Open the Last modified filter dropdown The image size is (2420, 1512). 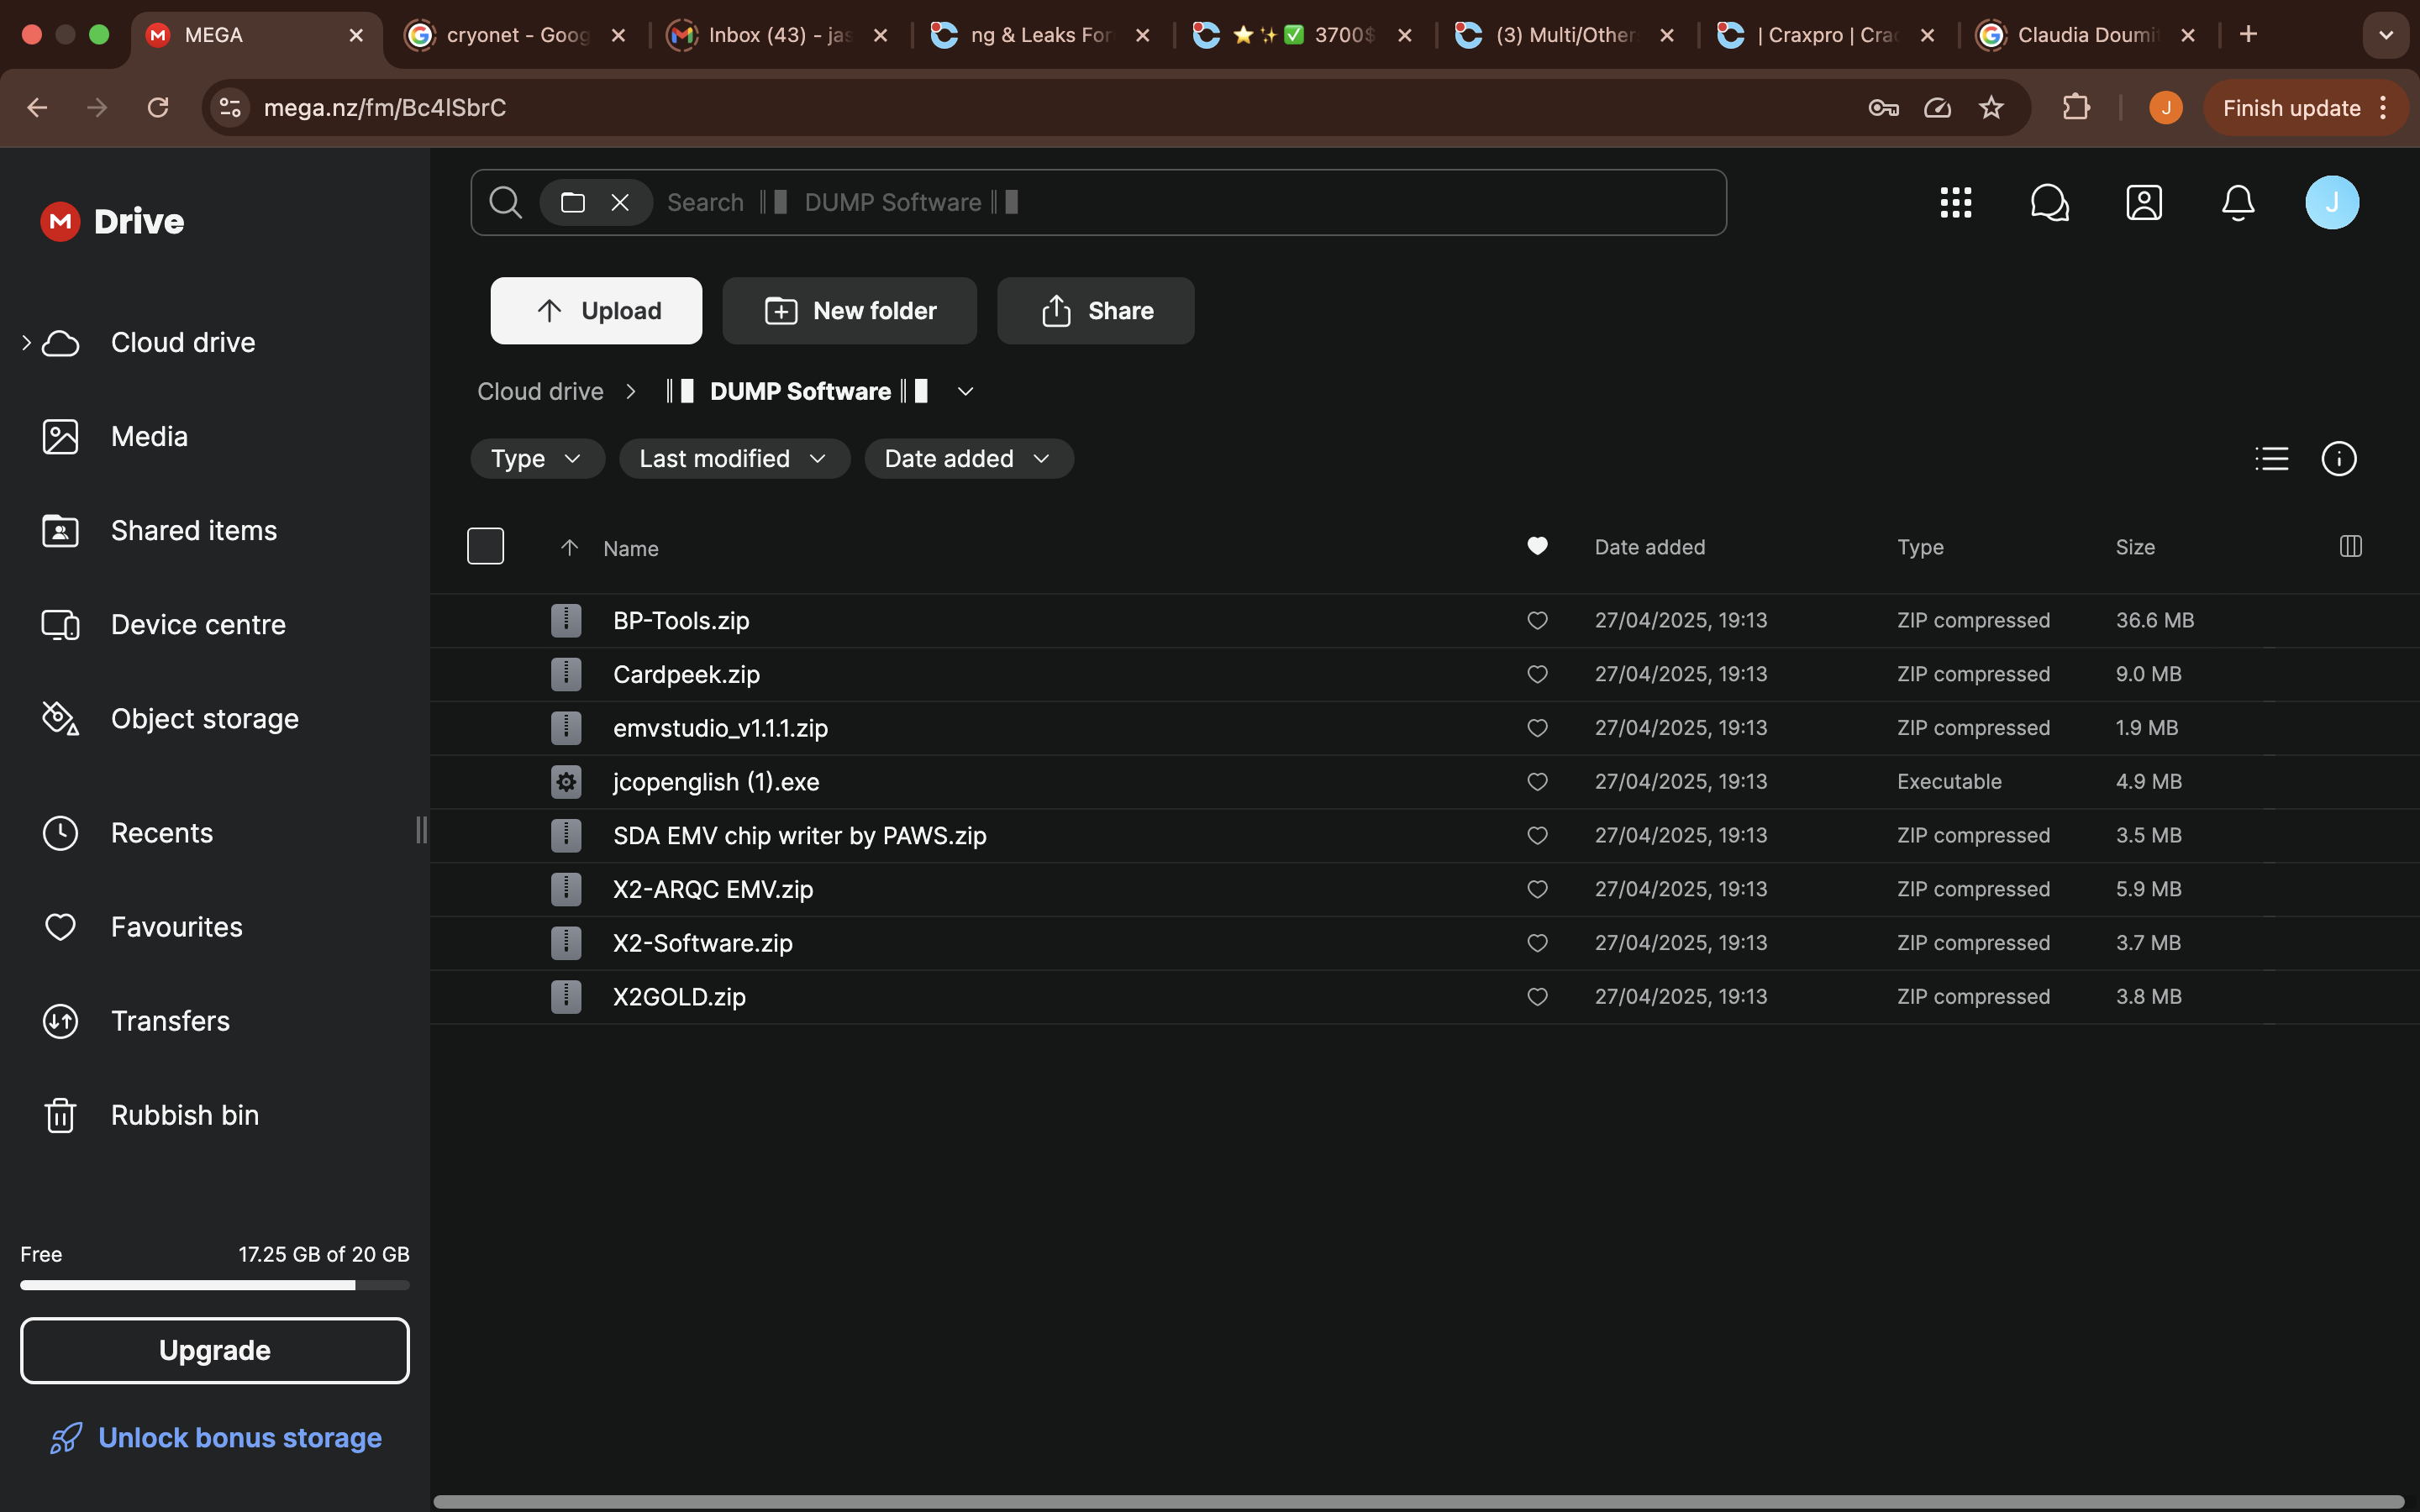733,459
